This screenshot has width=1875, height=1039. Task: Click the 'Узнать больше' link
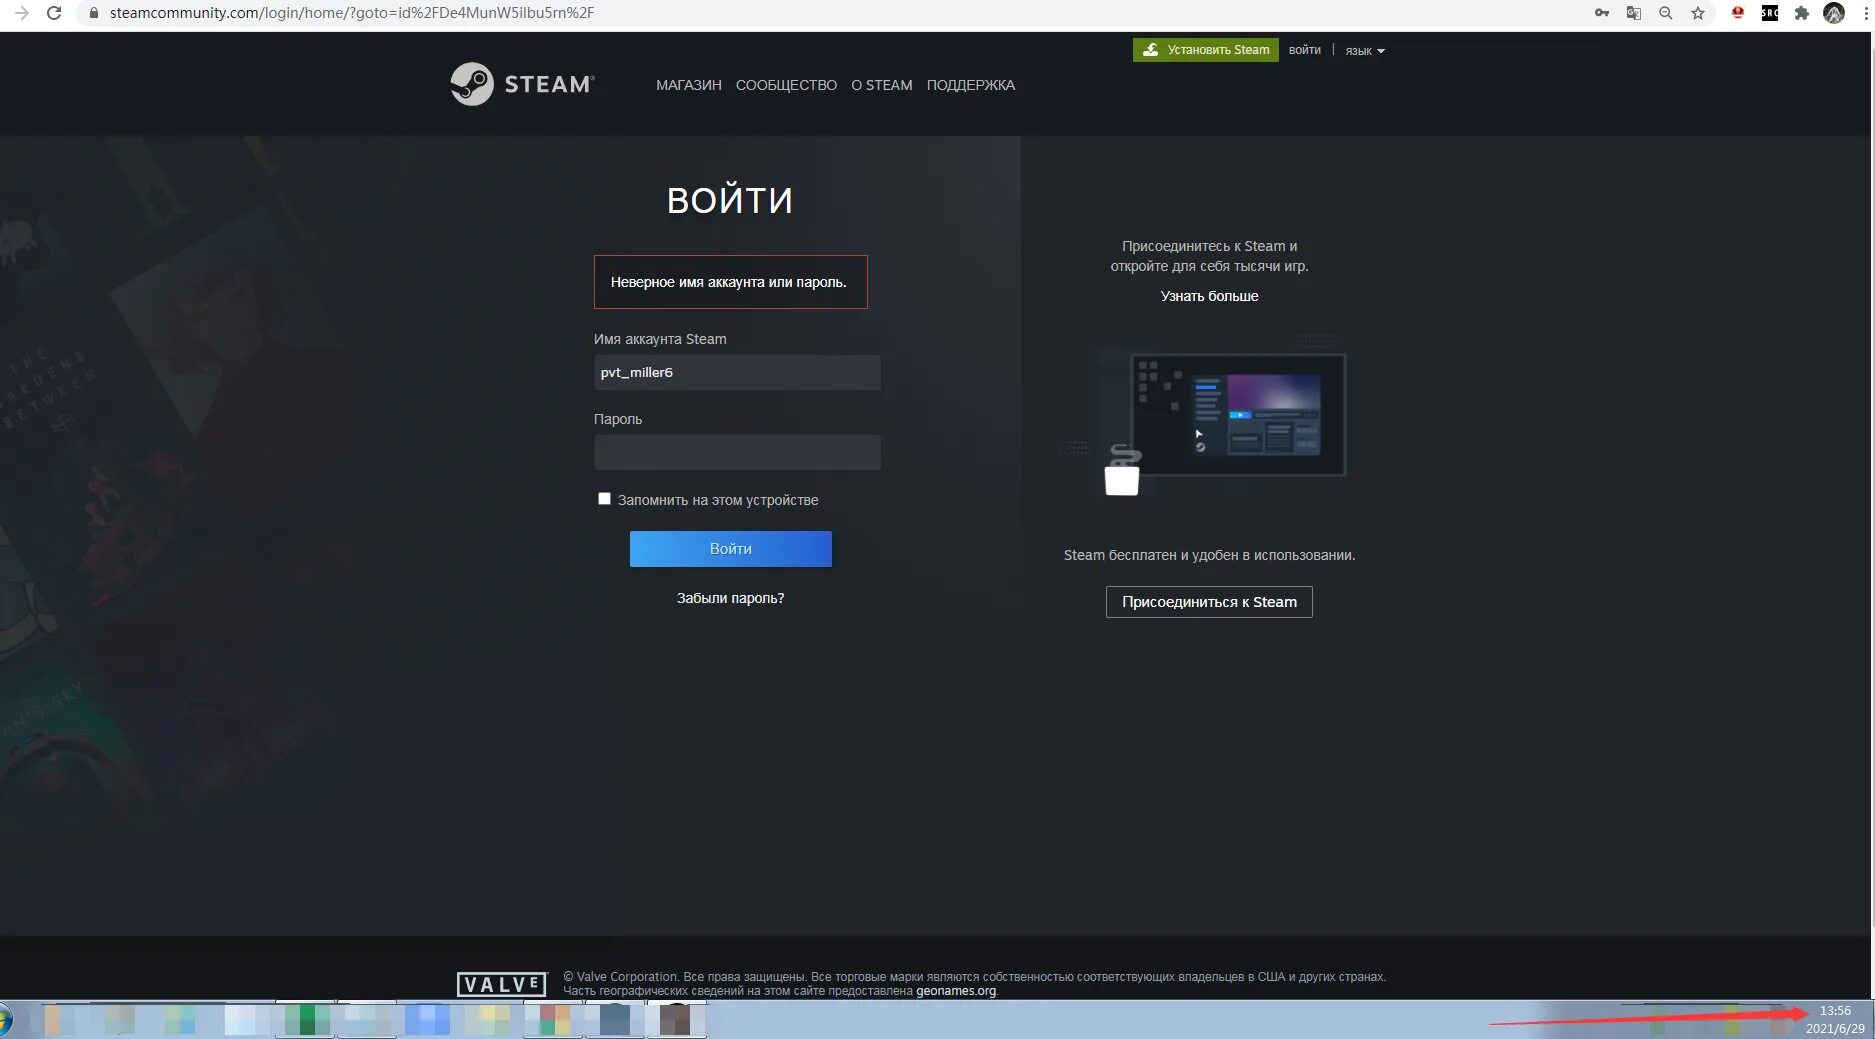[x=1209, y=296]
